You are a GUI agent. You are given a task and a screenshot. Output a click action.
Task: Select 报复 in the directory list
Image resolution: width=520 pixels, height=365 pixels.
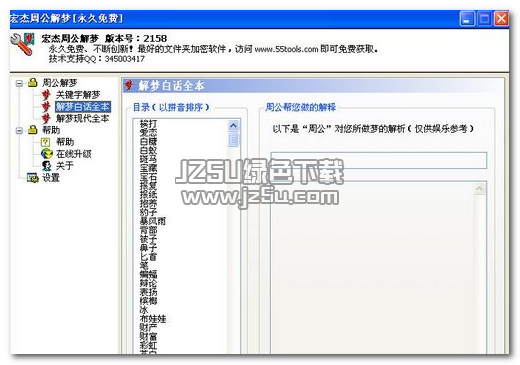point(148,186)
